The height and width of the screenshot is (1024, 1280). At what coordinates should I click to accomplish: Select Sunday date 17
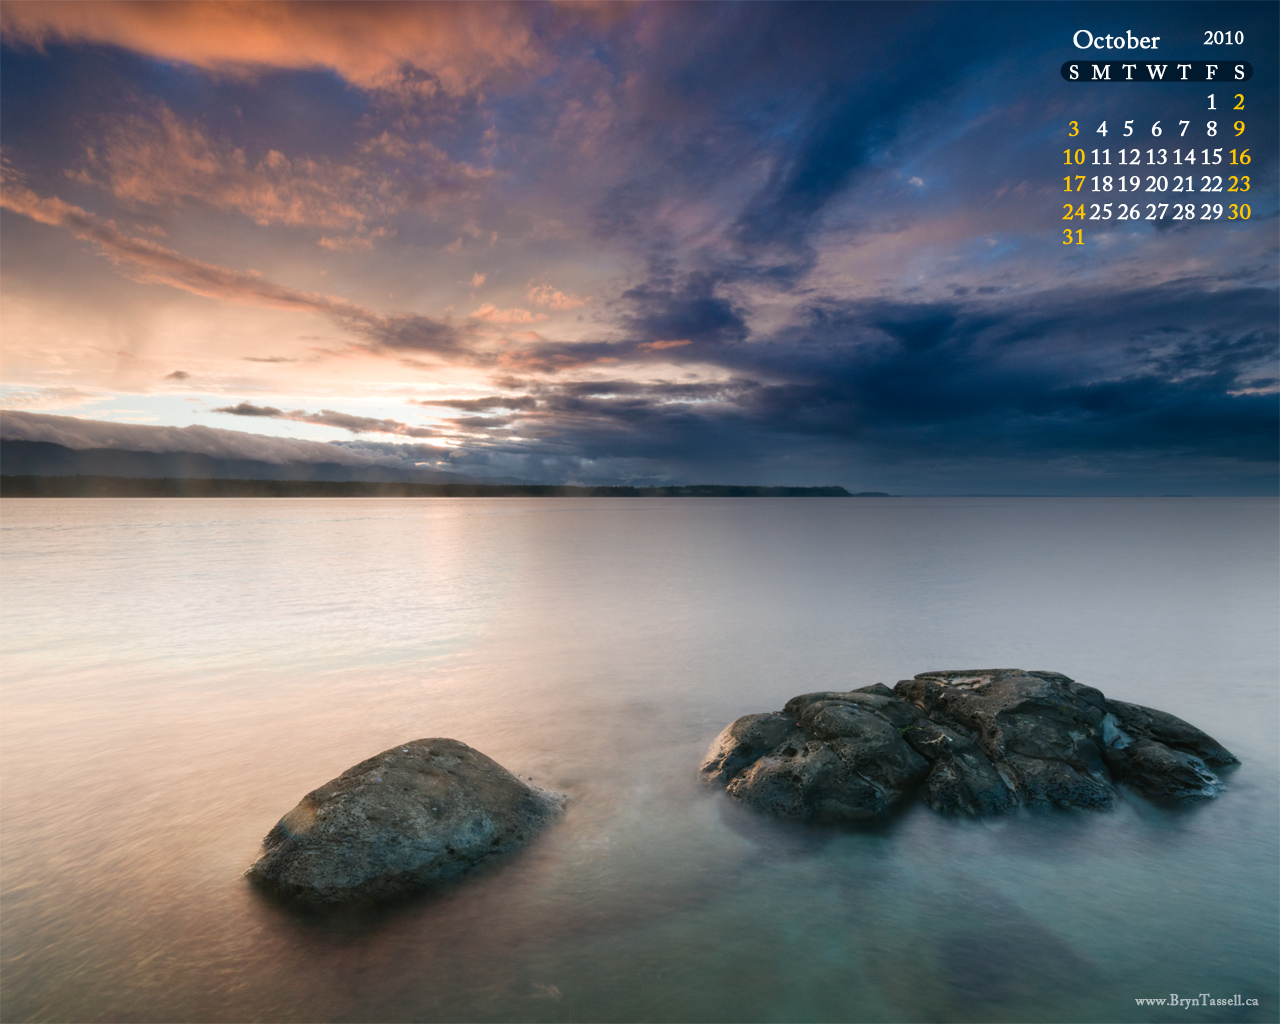pyautogui.click(x=1074, y=184)
